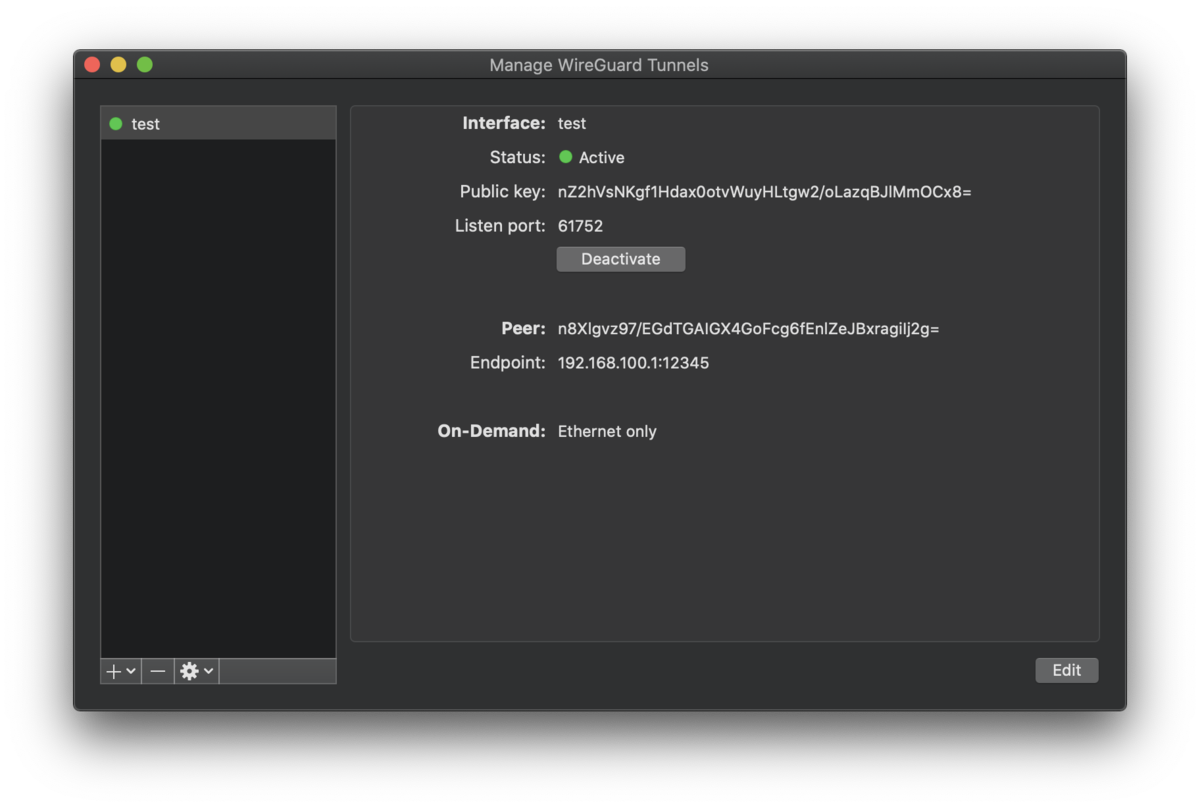Click the Listen port label
This screenshot has height=808, width=1200.
pos(501,226)
